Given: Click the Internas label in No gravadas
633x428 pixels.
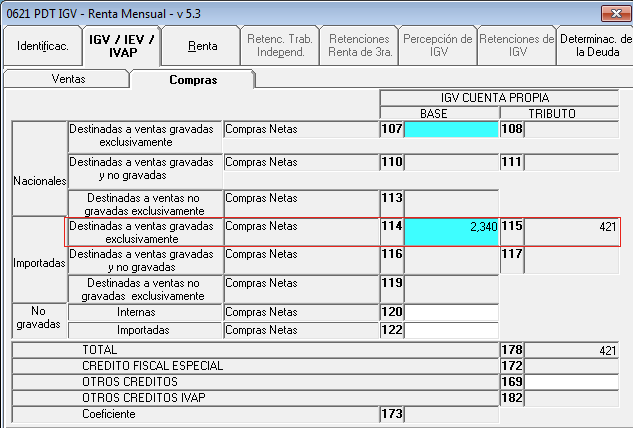Looking at the screenshot, I should coord(136,312).
